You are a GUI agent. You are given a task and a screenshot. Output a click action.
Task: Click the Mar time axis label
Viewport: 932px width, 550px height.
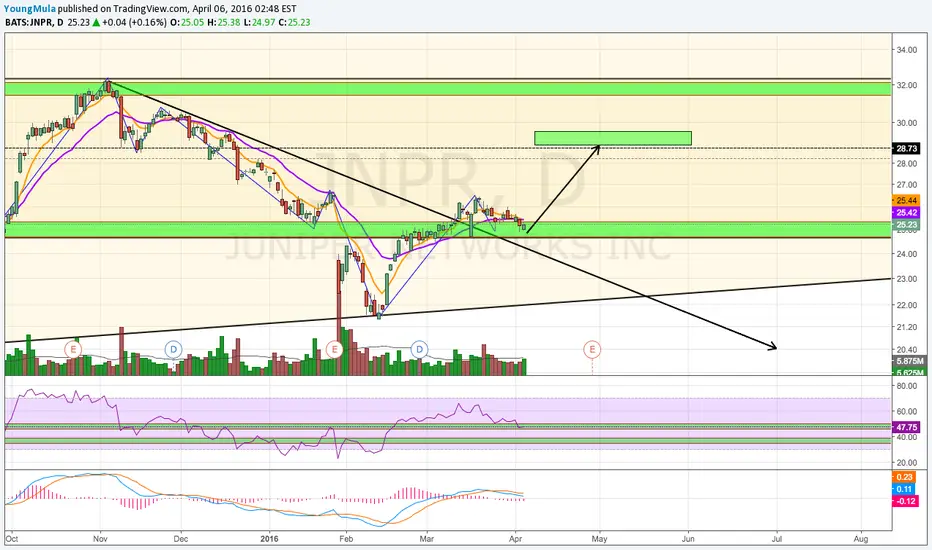click(426, 539)
